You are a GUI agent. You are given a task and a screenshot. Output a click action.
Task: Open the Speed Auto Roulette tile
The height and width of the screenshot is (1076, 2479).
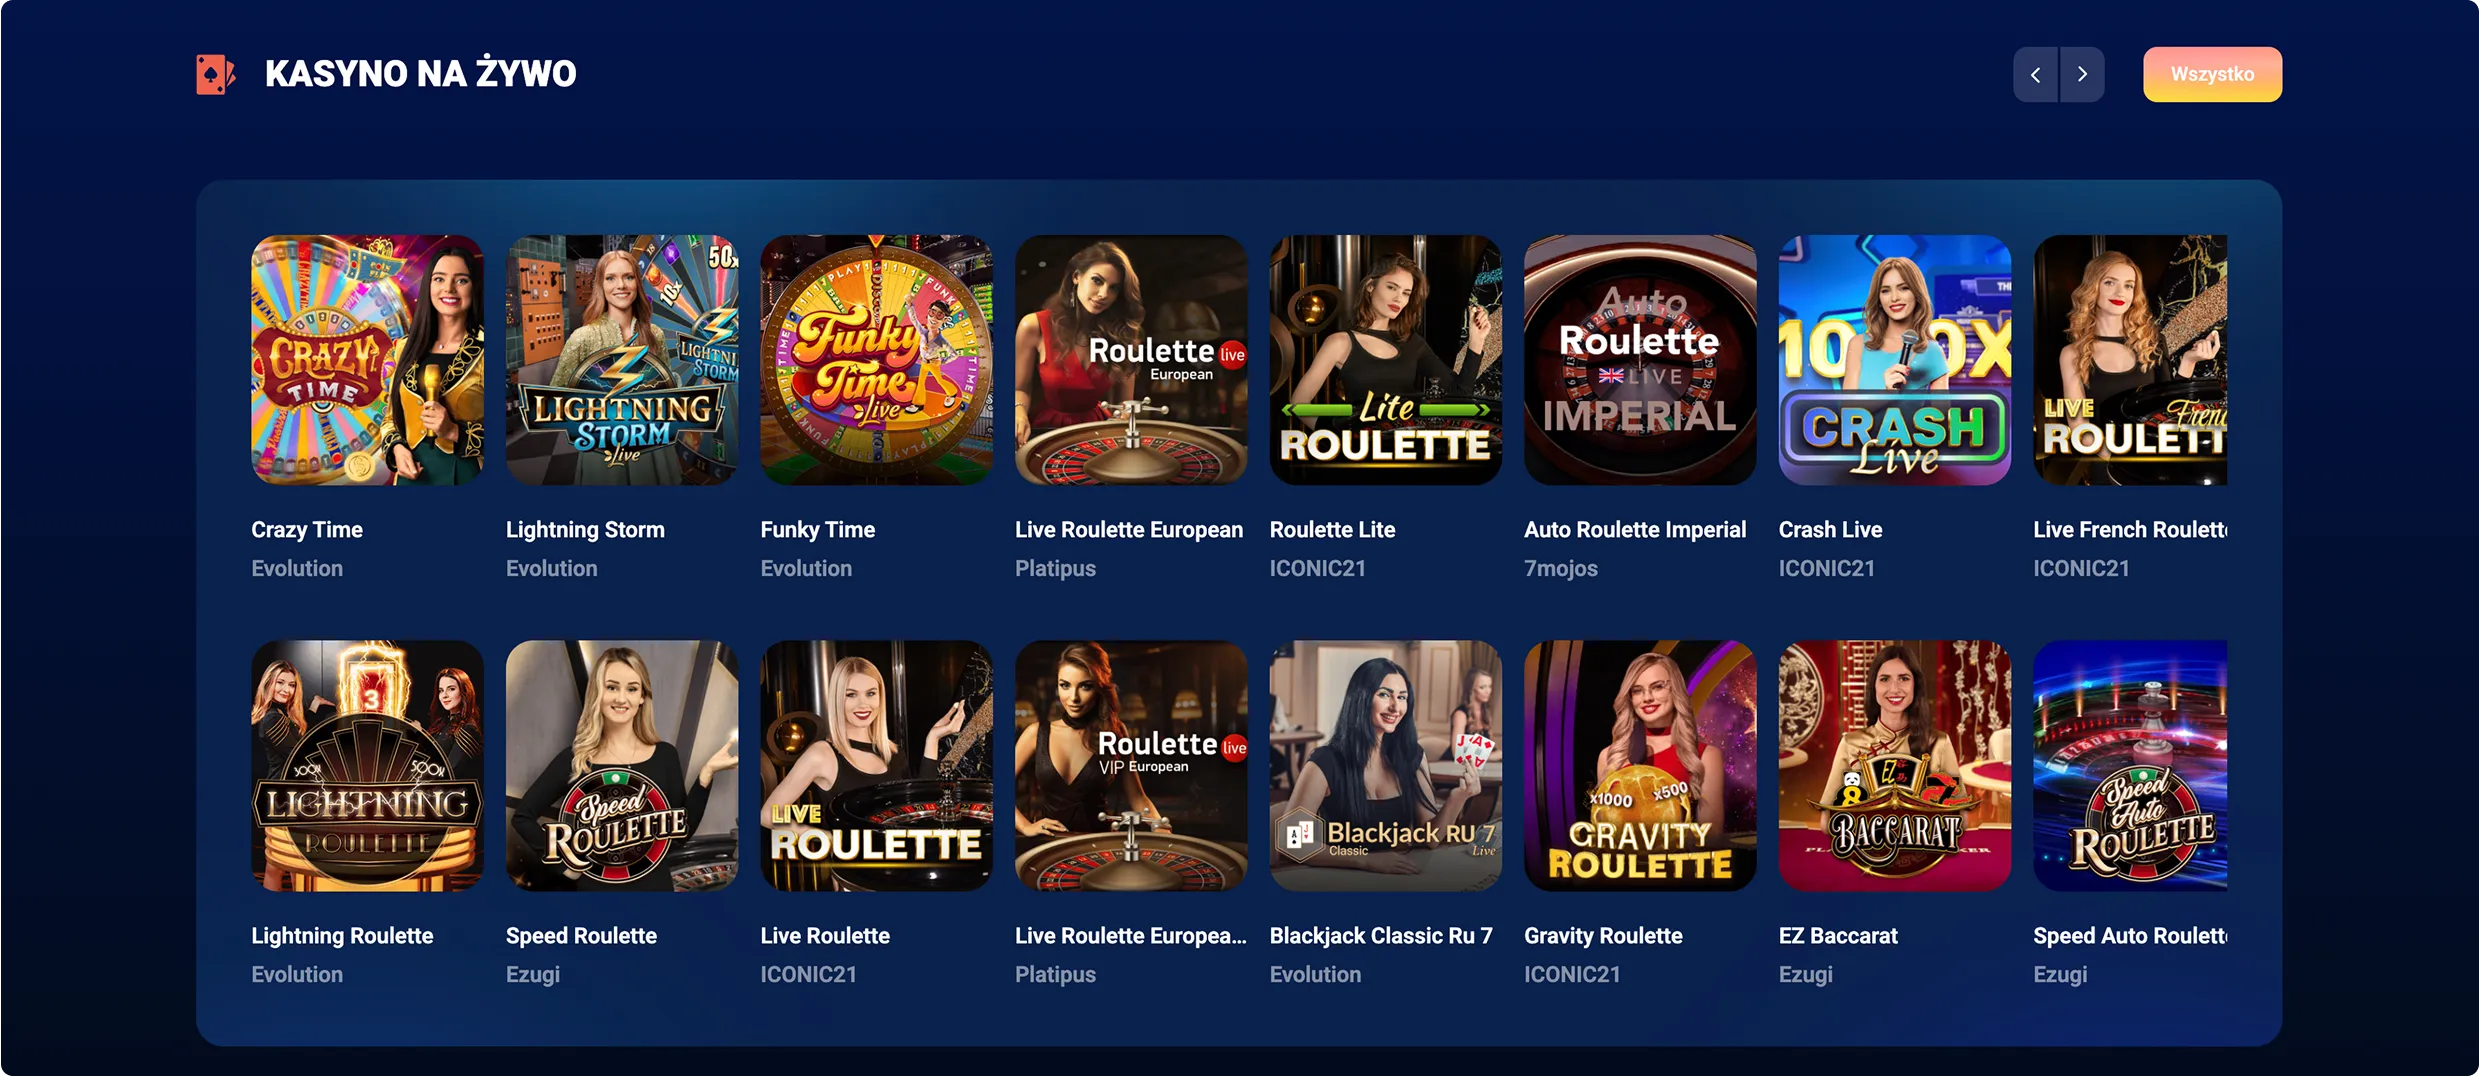pos(2130,766)
